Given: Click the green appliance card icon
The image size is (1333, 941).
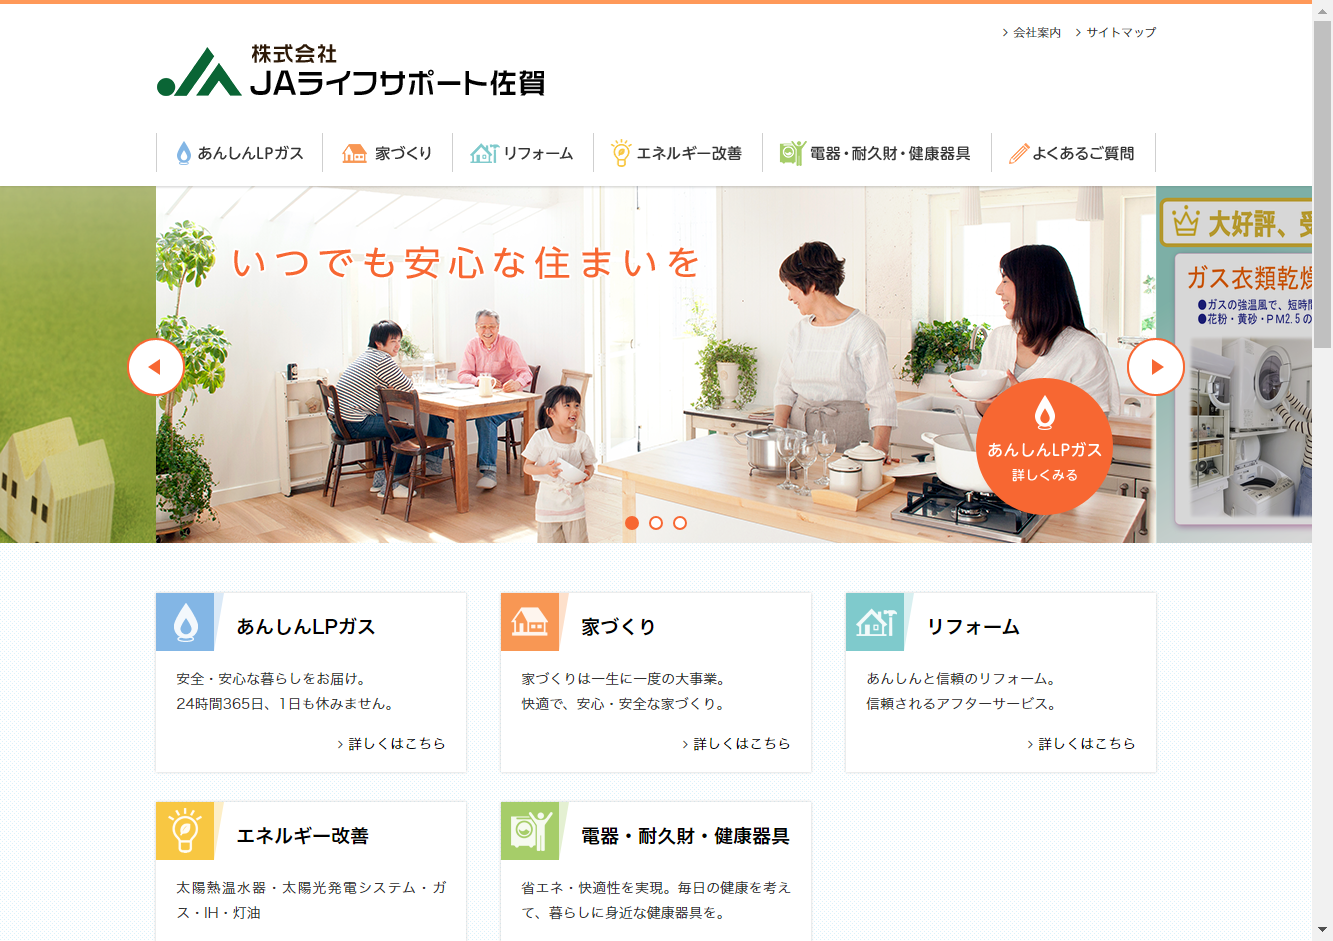Looking at the screenshot, I should pyautogui.click(x=530, y=831).
